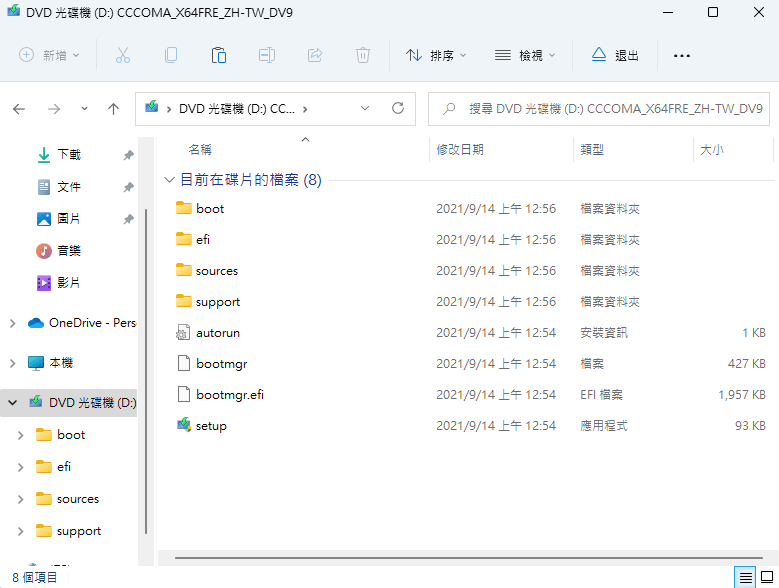Screen dimensions: 779x588
Task: Click the Delete trash icon
Action: [x=363, y=55]
